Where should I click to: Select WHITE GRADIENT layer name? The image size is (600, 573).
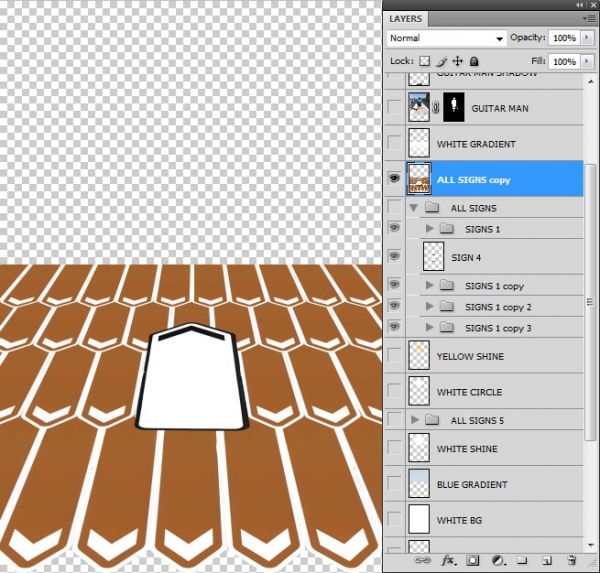[x=476, y=144]
